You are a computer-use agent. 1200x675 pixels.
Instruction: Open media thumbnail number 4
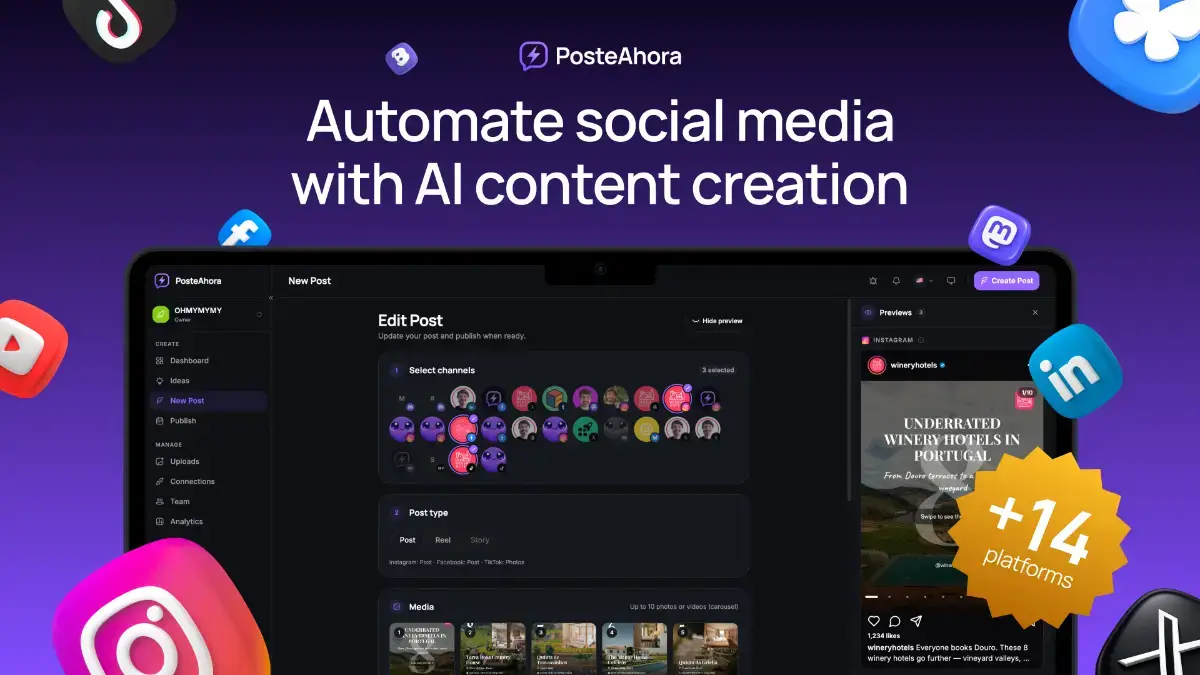[634, 647]
